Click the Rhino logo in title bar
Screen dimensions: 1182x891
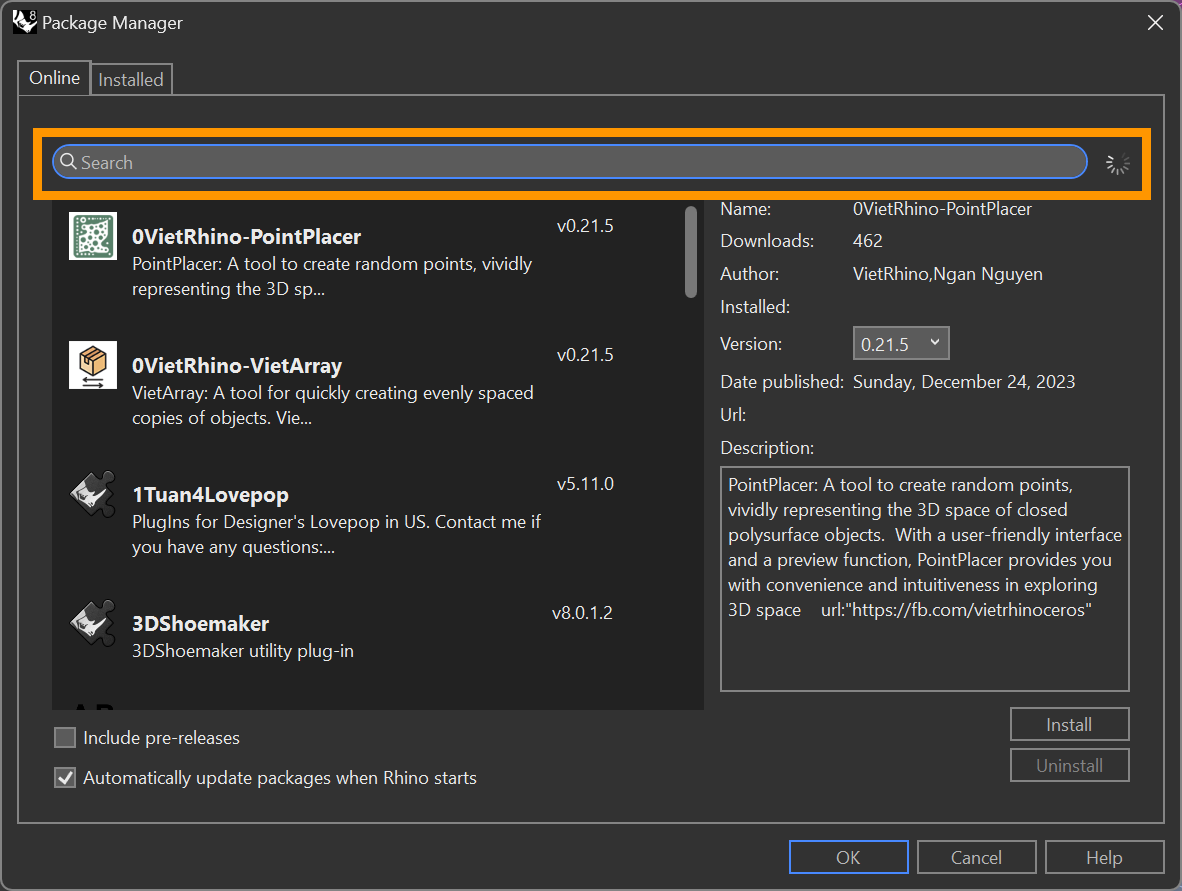coord(24,22)
